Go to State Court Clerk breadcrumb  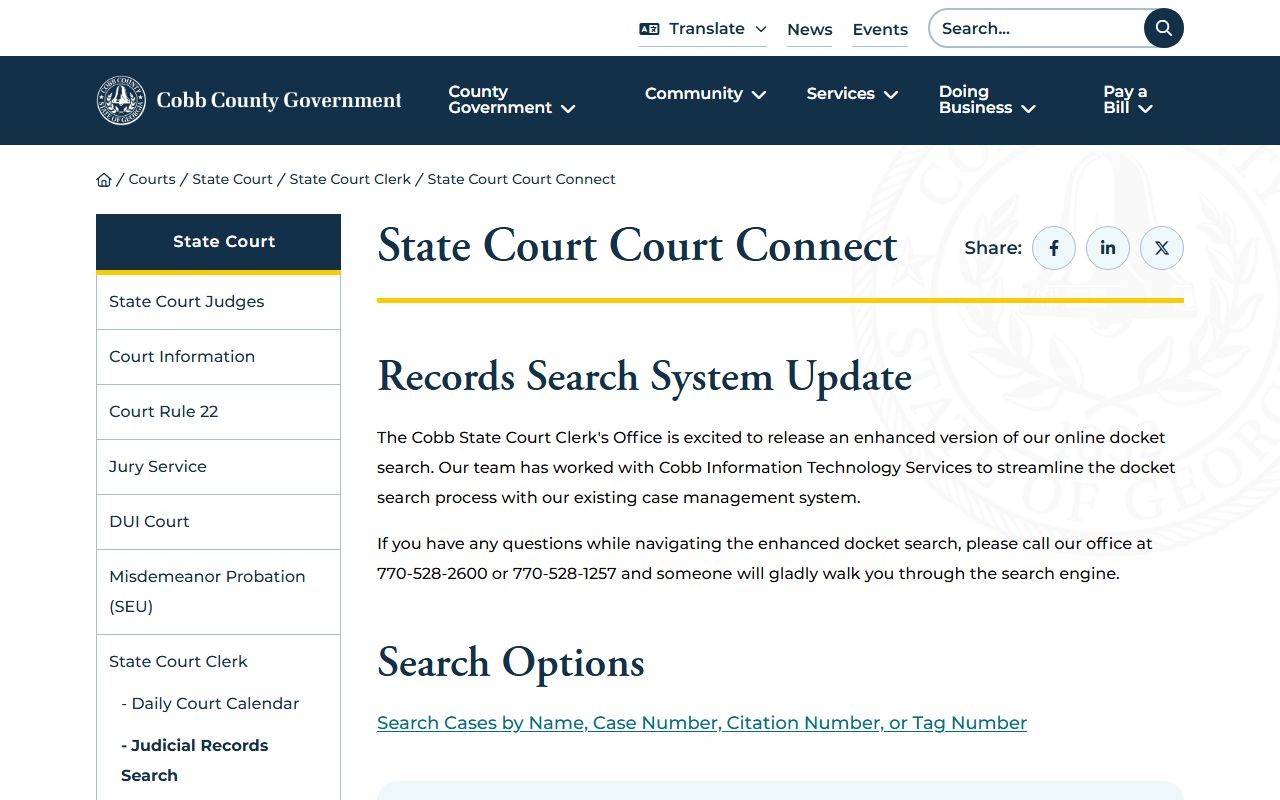350,179
